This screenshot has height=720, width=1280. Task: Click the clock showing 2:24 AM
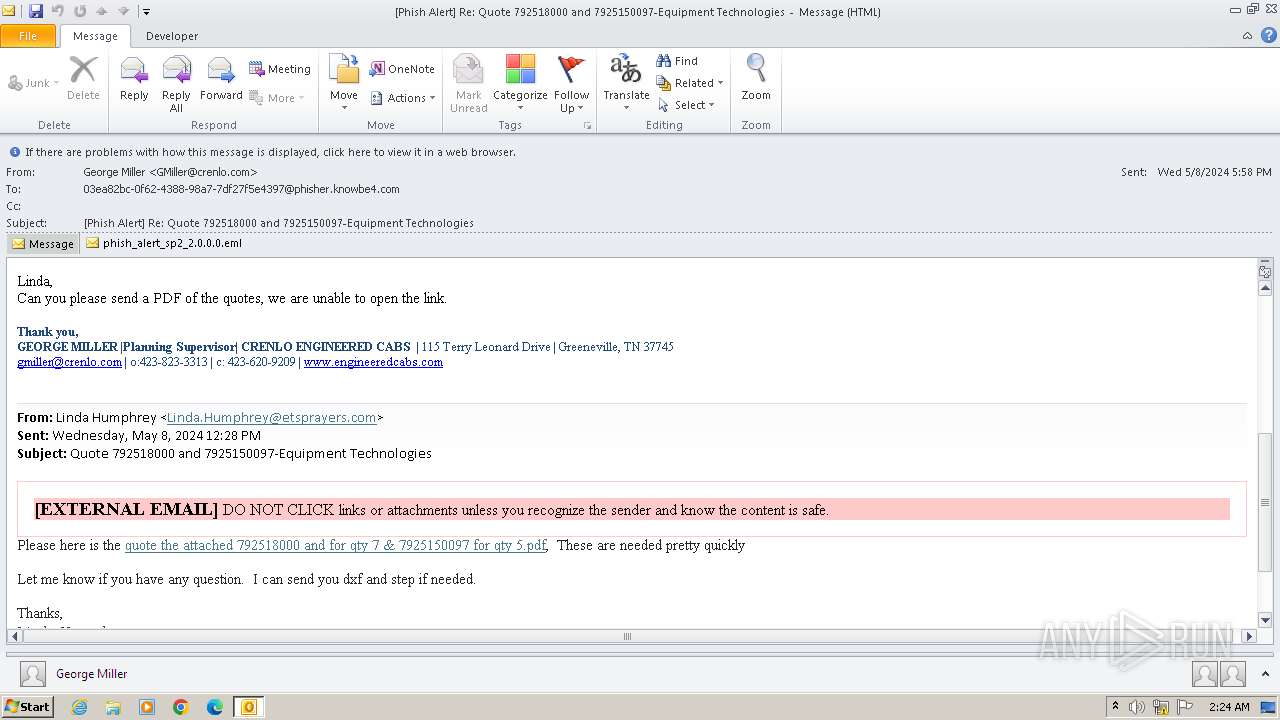coord(1228,707)
